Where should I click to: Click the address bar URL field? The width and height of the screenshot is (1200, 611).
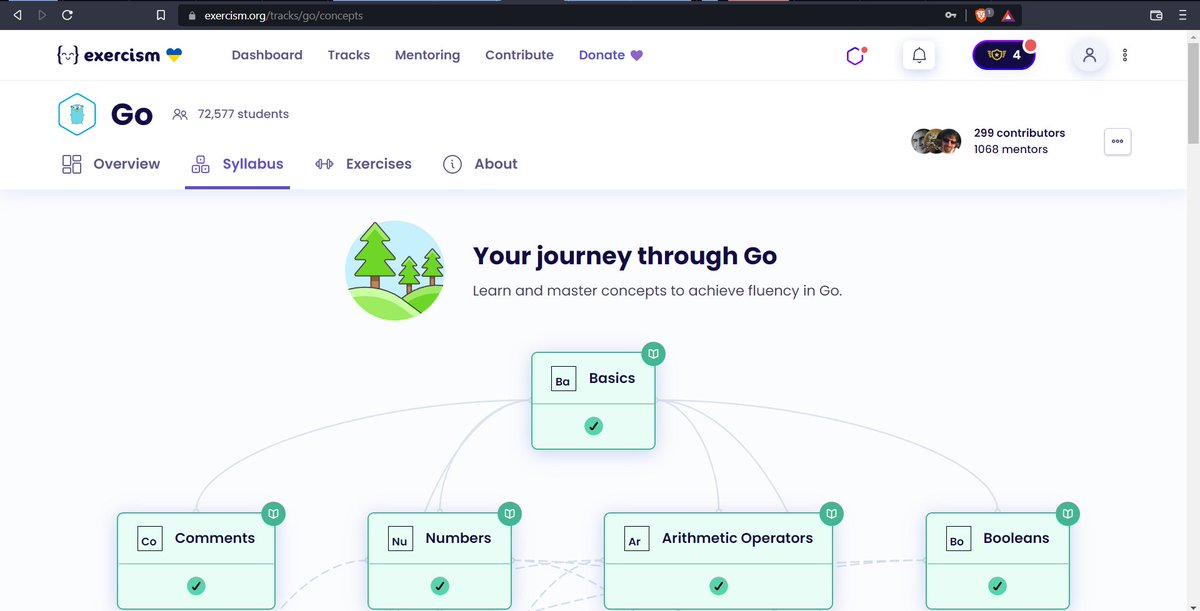(x=560, y=15)
